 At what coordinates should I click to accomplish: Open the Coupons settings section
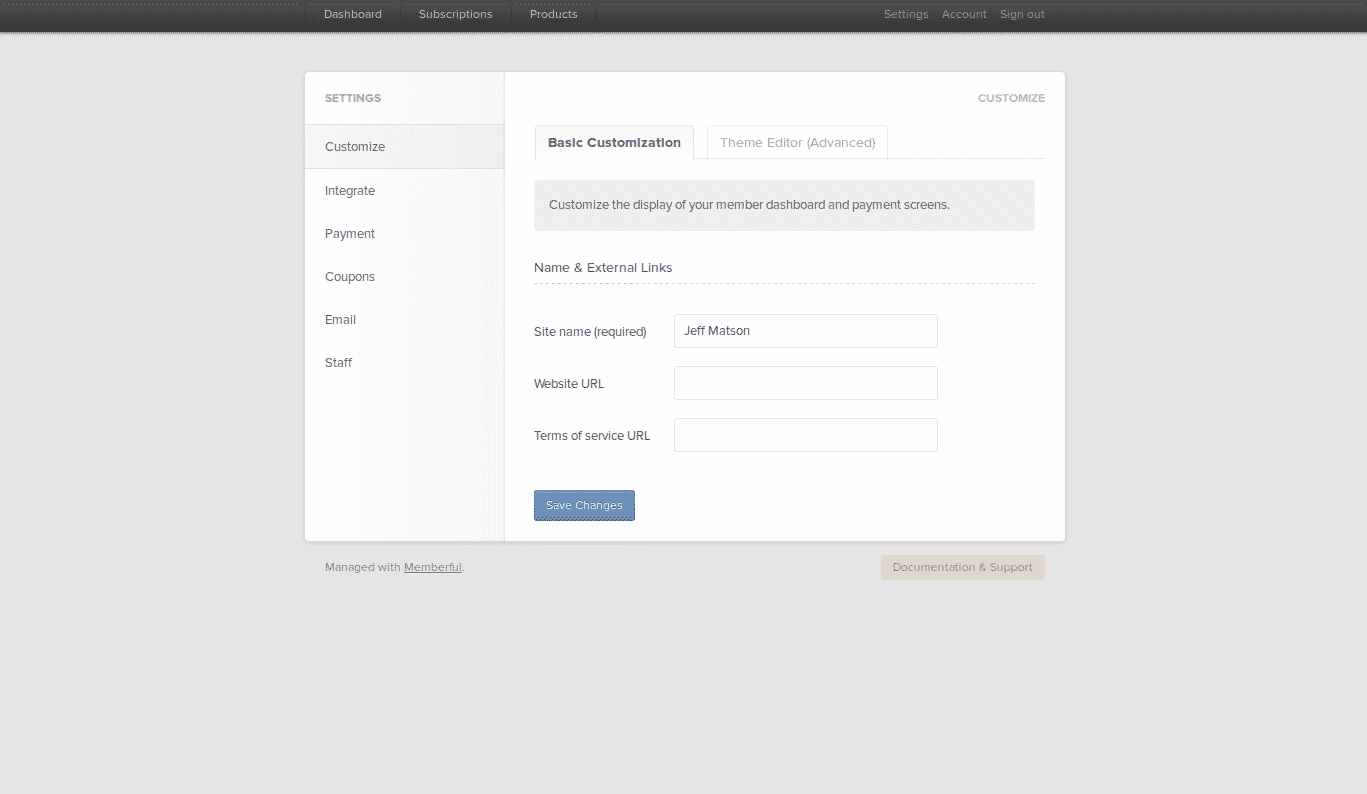[350, 277]
